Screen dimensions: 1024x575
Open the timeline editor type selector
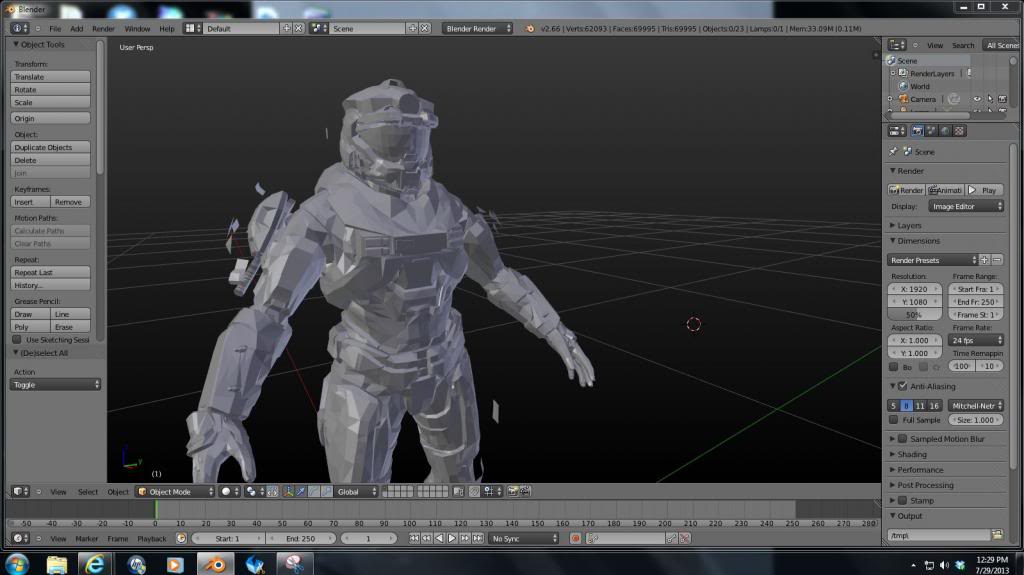(21, 538)
